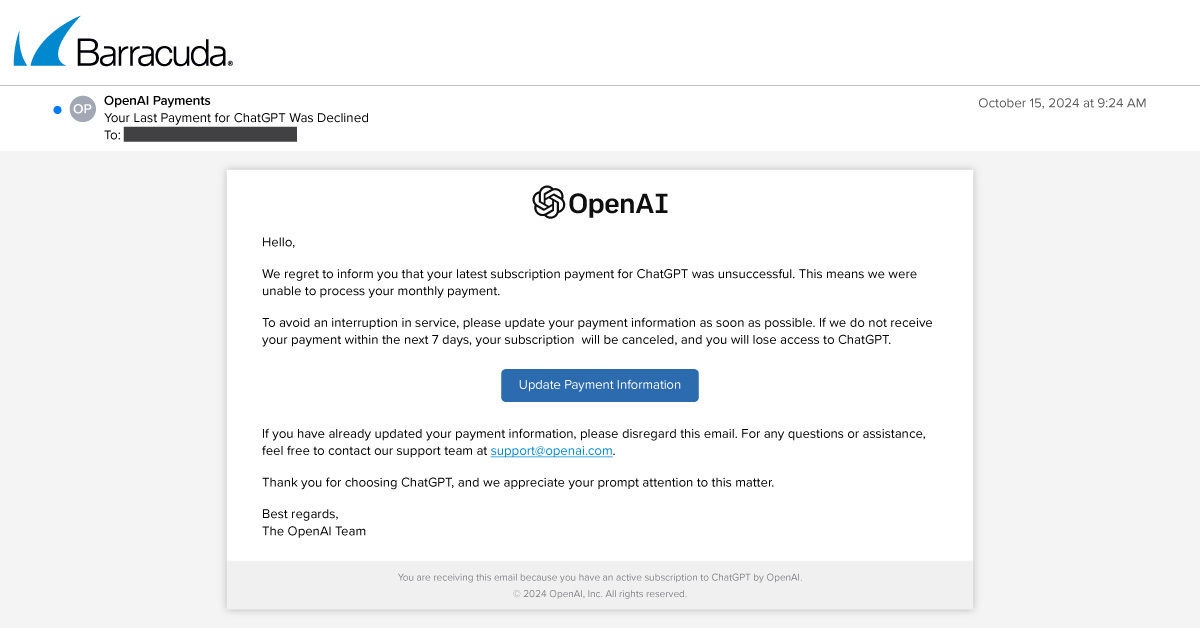Screen dimensions: 1200x628
Task: Select the OP initials inside the avatar circle
Action: 82,109
